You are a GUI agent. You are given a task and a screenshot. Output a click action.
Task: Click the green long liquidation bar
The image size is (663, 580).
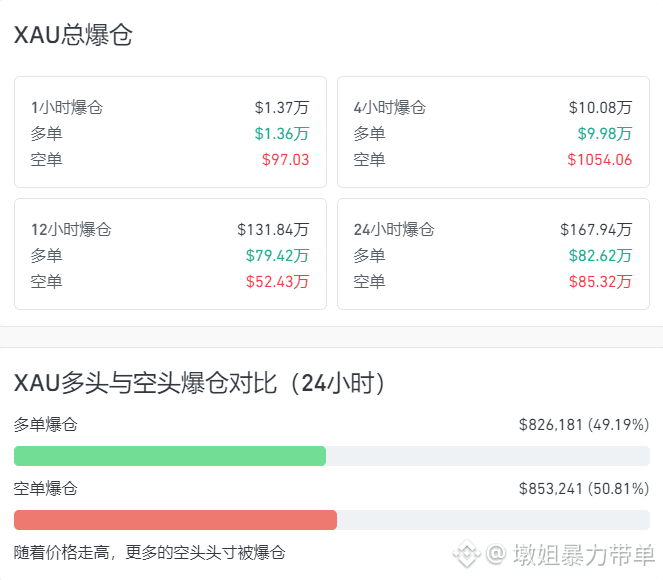click(x=170, y=456)
